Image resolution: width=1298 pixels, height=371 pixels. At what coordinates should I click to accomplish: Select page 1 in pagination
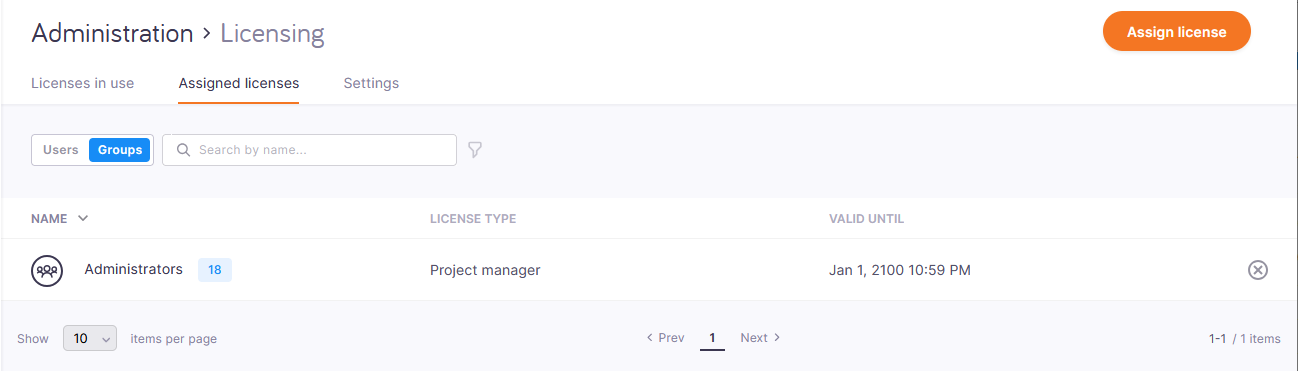(712, 338)
